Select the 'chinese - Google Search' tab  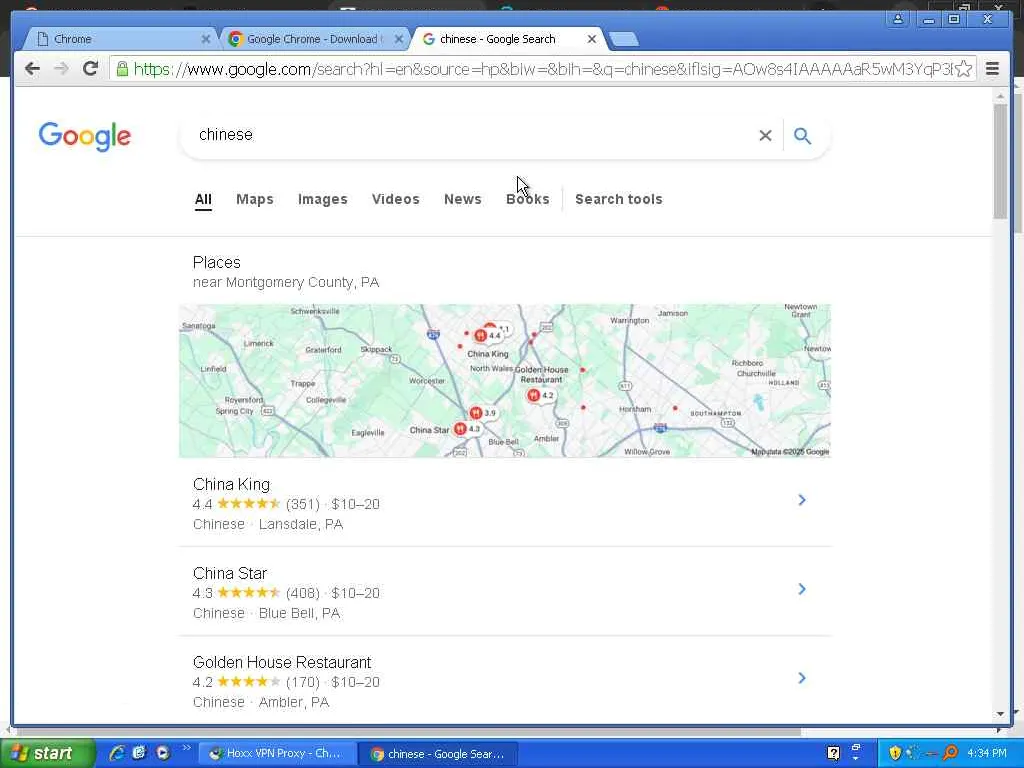pyautogui.click(x=507, y=39)
